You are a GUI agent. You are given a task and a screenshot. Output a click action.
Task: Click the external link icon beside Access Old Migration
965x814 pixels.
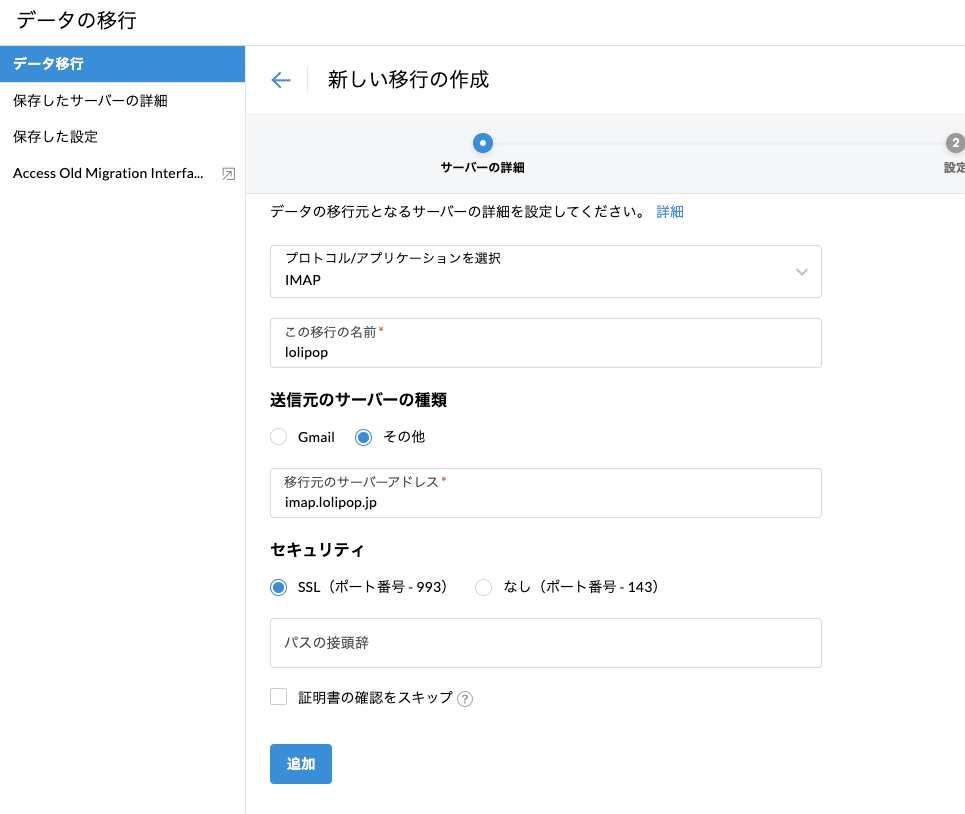229,173
